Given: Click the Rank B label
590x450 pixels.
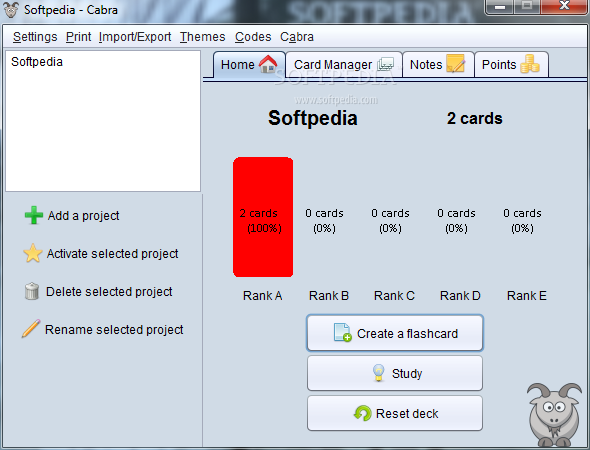Looking at the screenshot, I should pyautogui.click(x=329, y=296).
